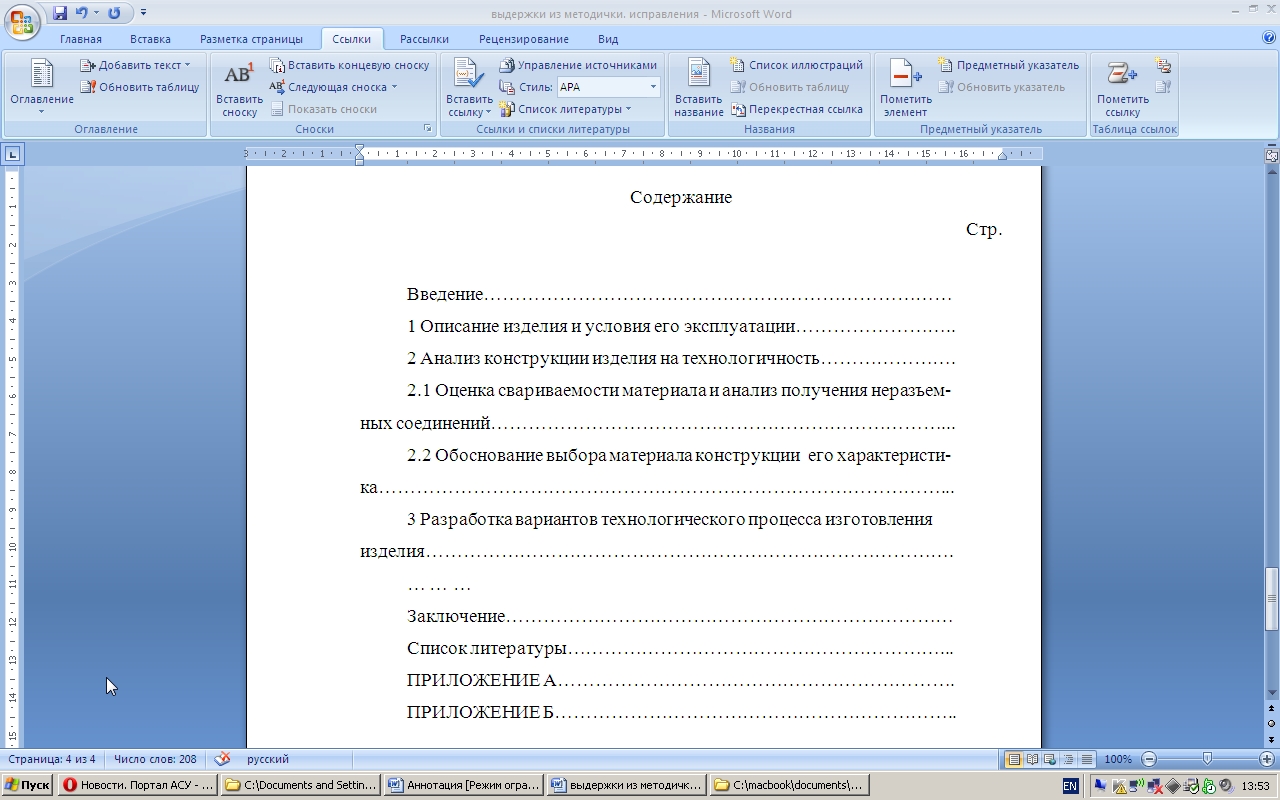The image size is (1280, 800).
Task: Select Full Screen Reading view
Action: click(1033, 759)
